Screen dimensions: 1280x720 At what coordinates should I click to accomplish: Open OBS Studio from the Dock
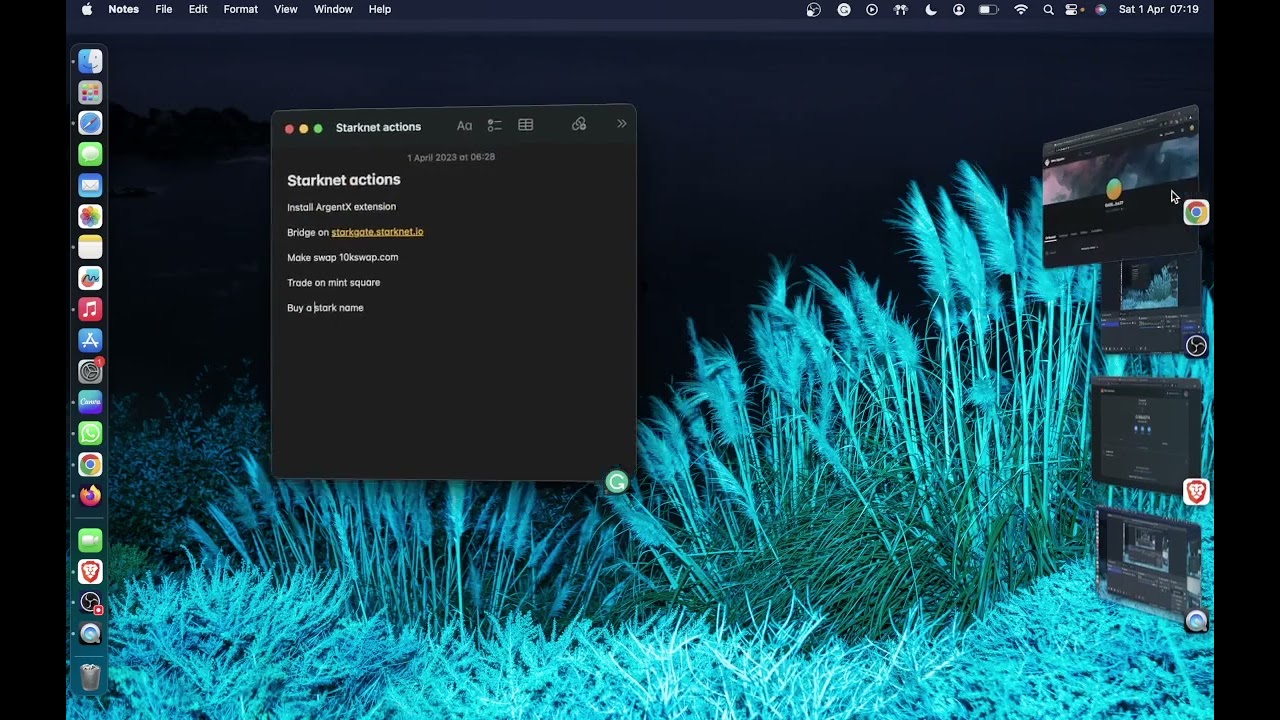tap(90, 603)
